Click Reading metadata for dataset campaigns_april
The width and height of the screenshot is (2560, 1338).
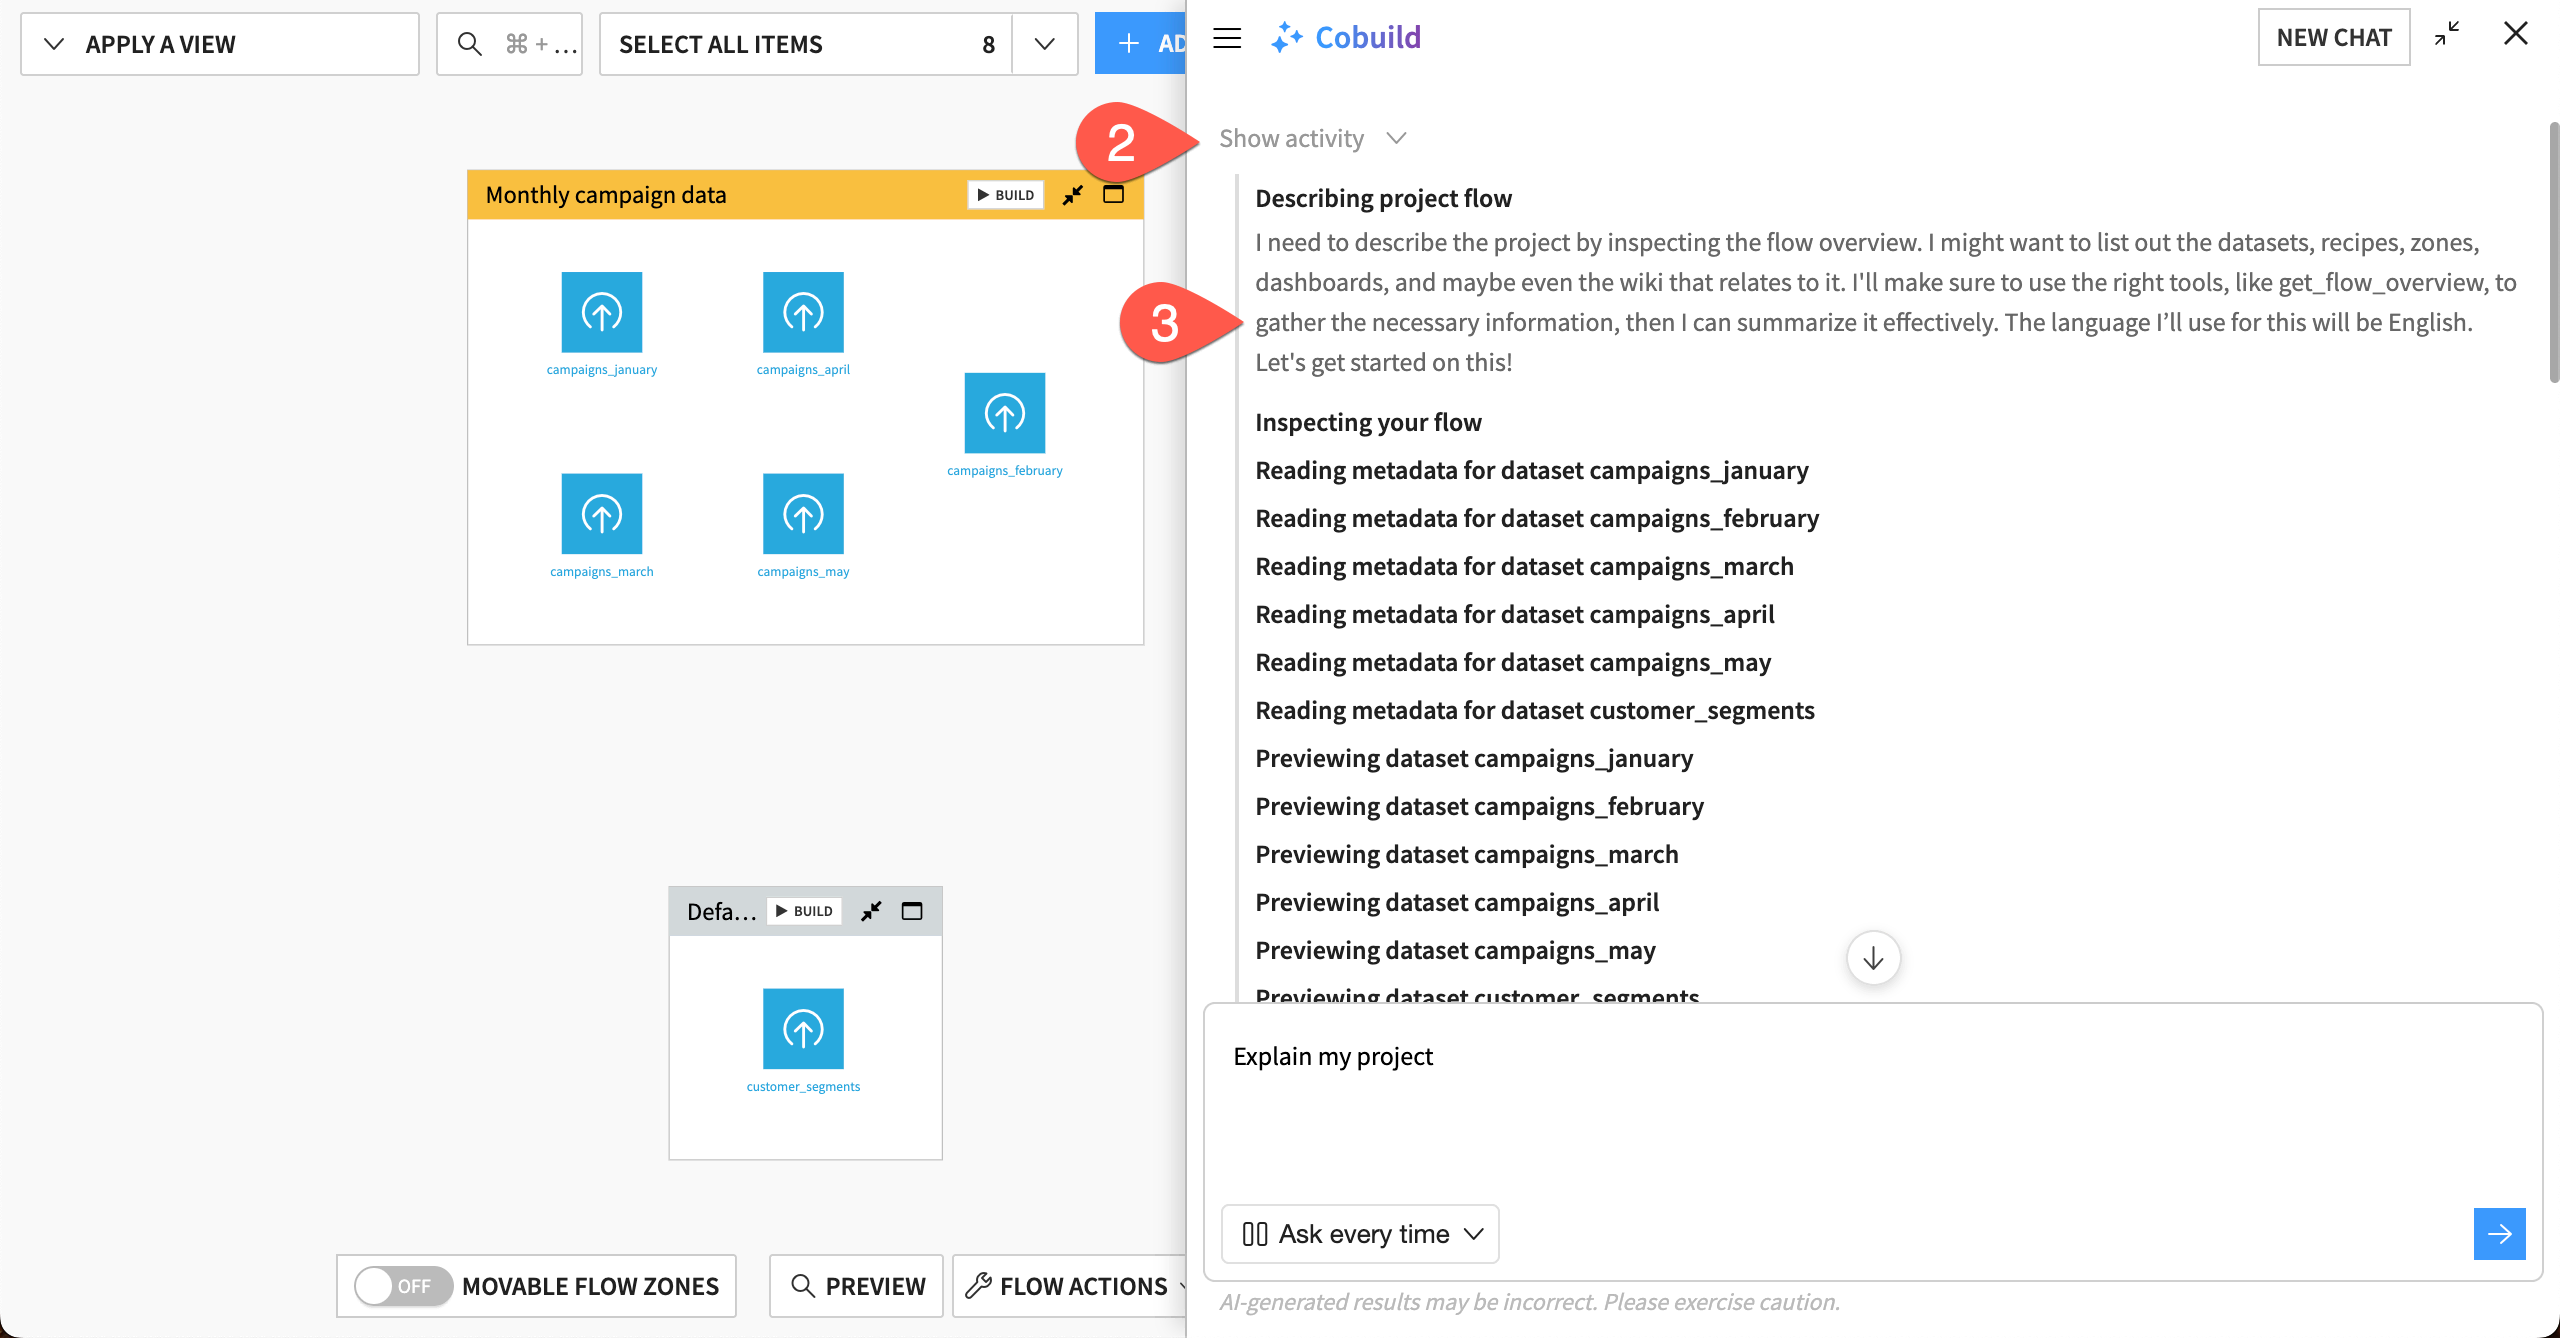coord(1515,614)
